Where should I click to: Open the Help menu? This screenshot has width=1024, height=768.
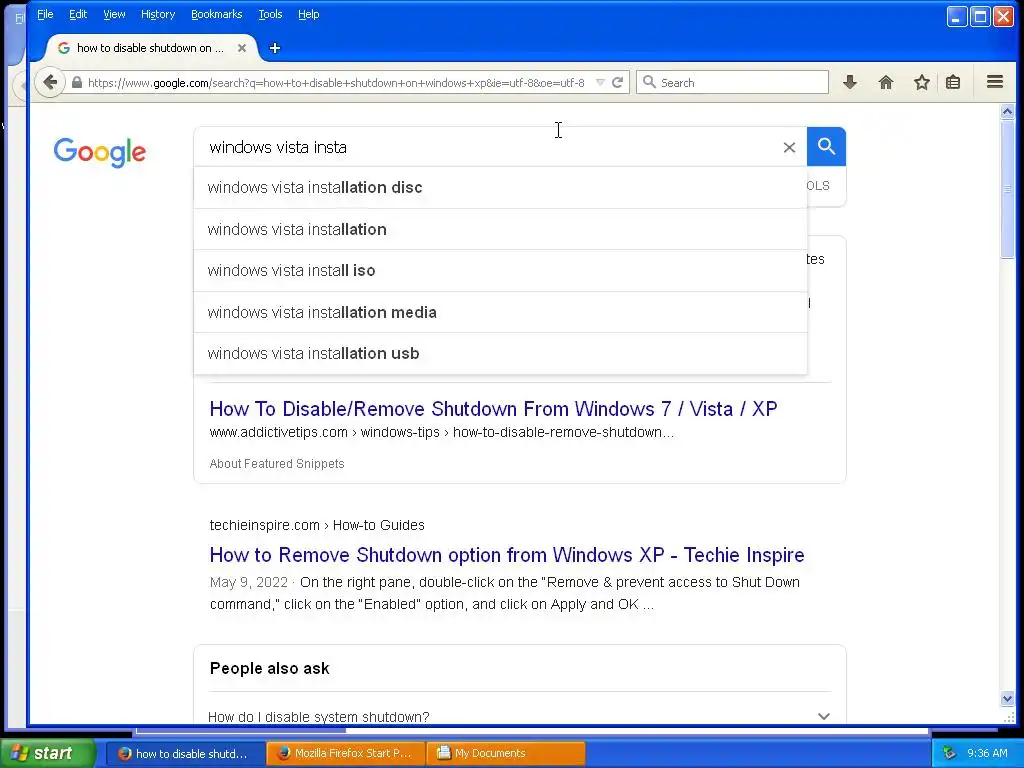(x=308, y=14)
